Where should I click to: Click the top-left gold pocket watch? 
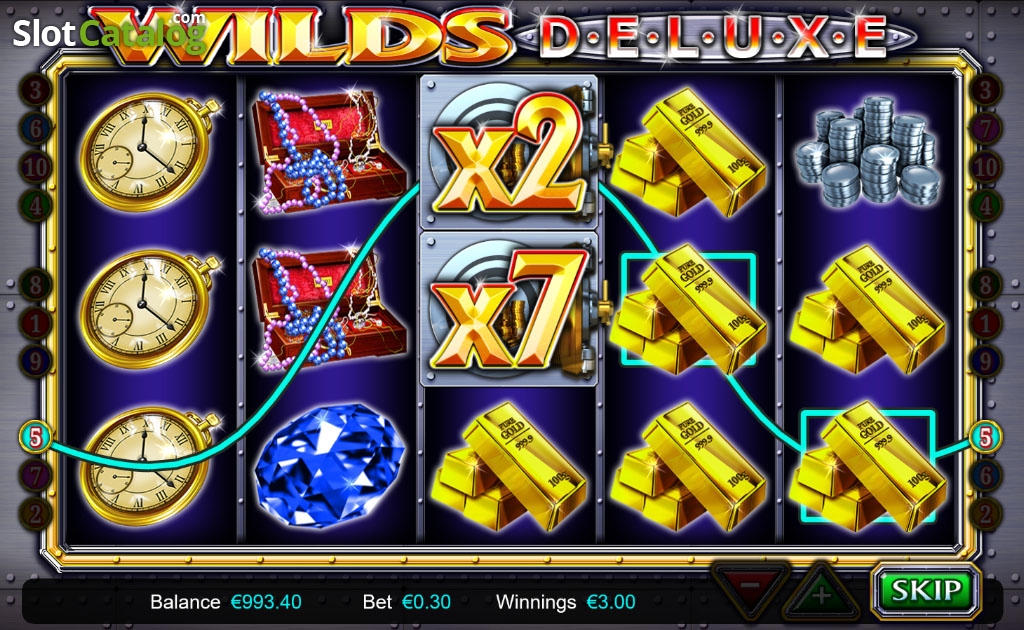pos(149,151)
